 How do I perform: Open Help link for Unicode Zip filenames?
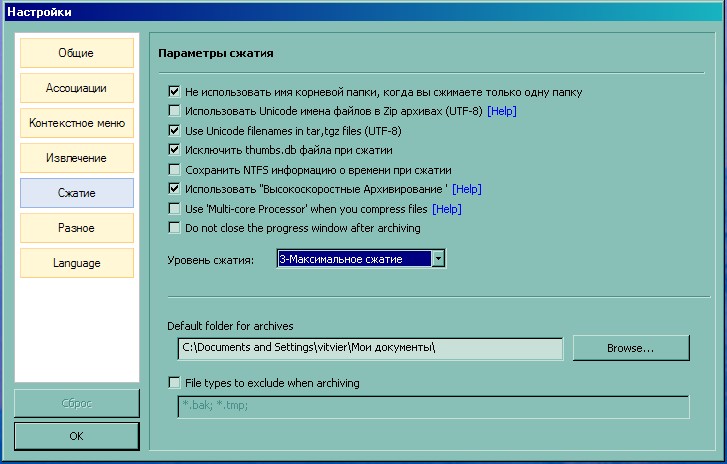point(502,111)
